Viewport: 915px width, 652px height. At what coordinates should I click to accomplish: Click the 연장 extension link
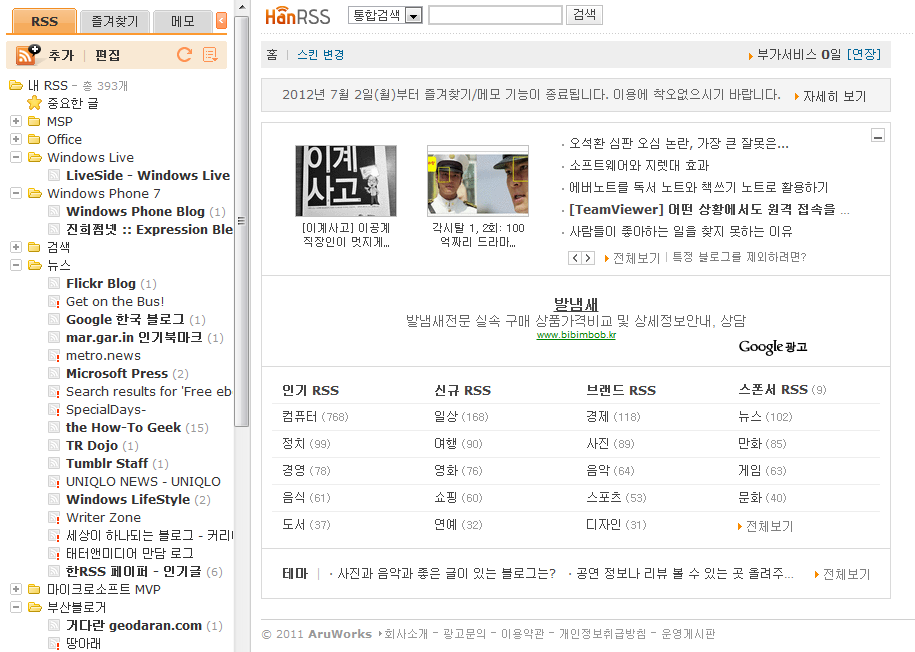pyautogui.click(x=864, y=54)
